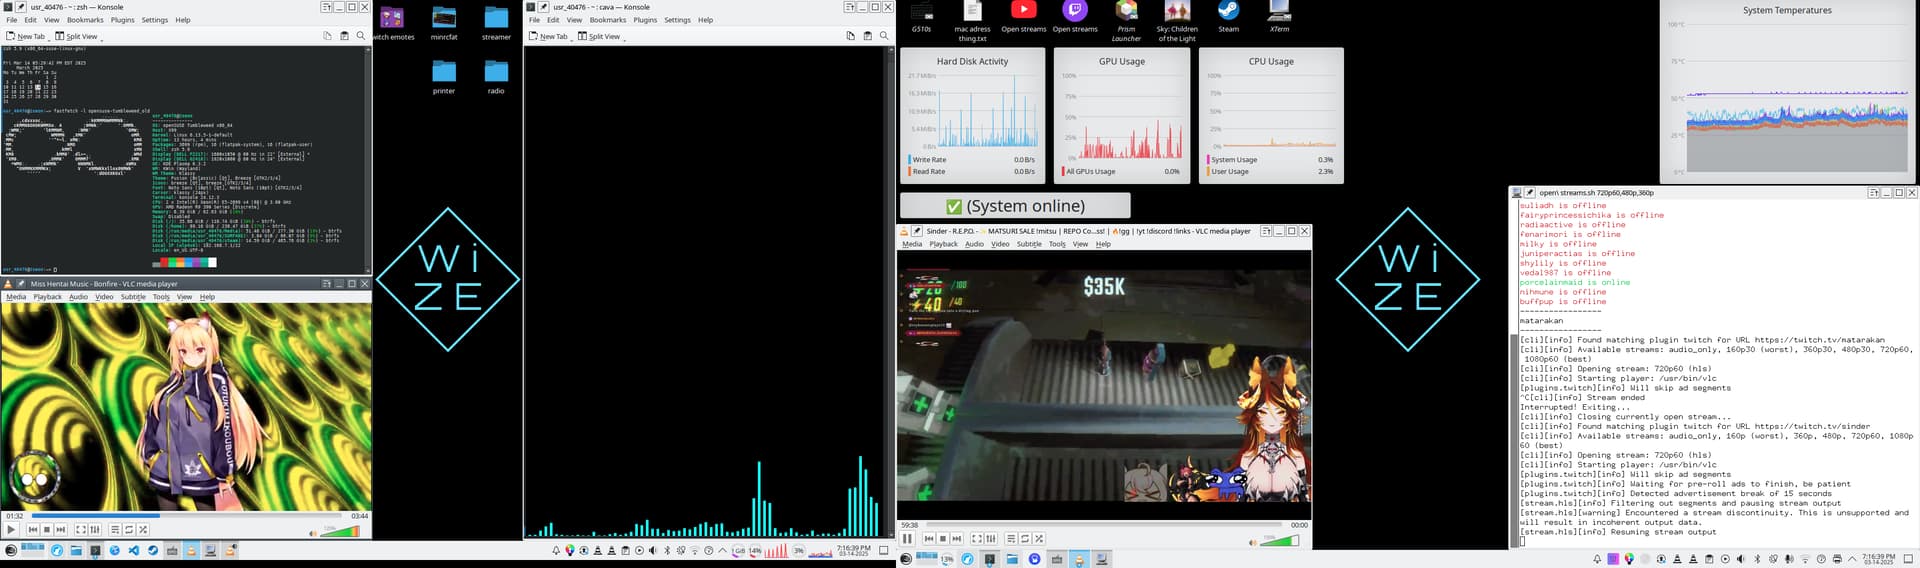Image resolution: width=1920 pixels, height=568 pixels.
Task: Skip to the next item in the Sinder VLC window
Action: (x=957, y=538)
